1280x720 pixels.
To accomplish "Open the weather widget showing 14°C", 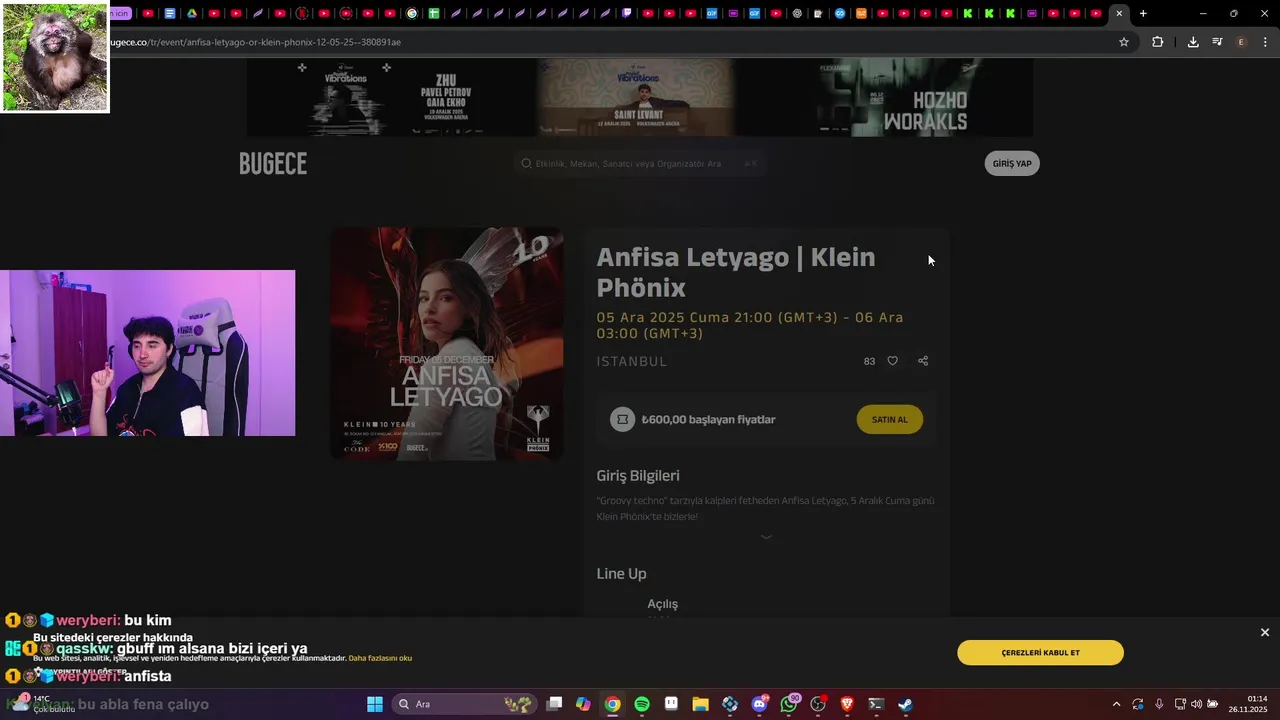I will tap(42, 703).
